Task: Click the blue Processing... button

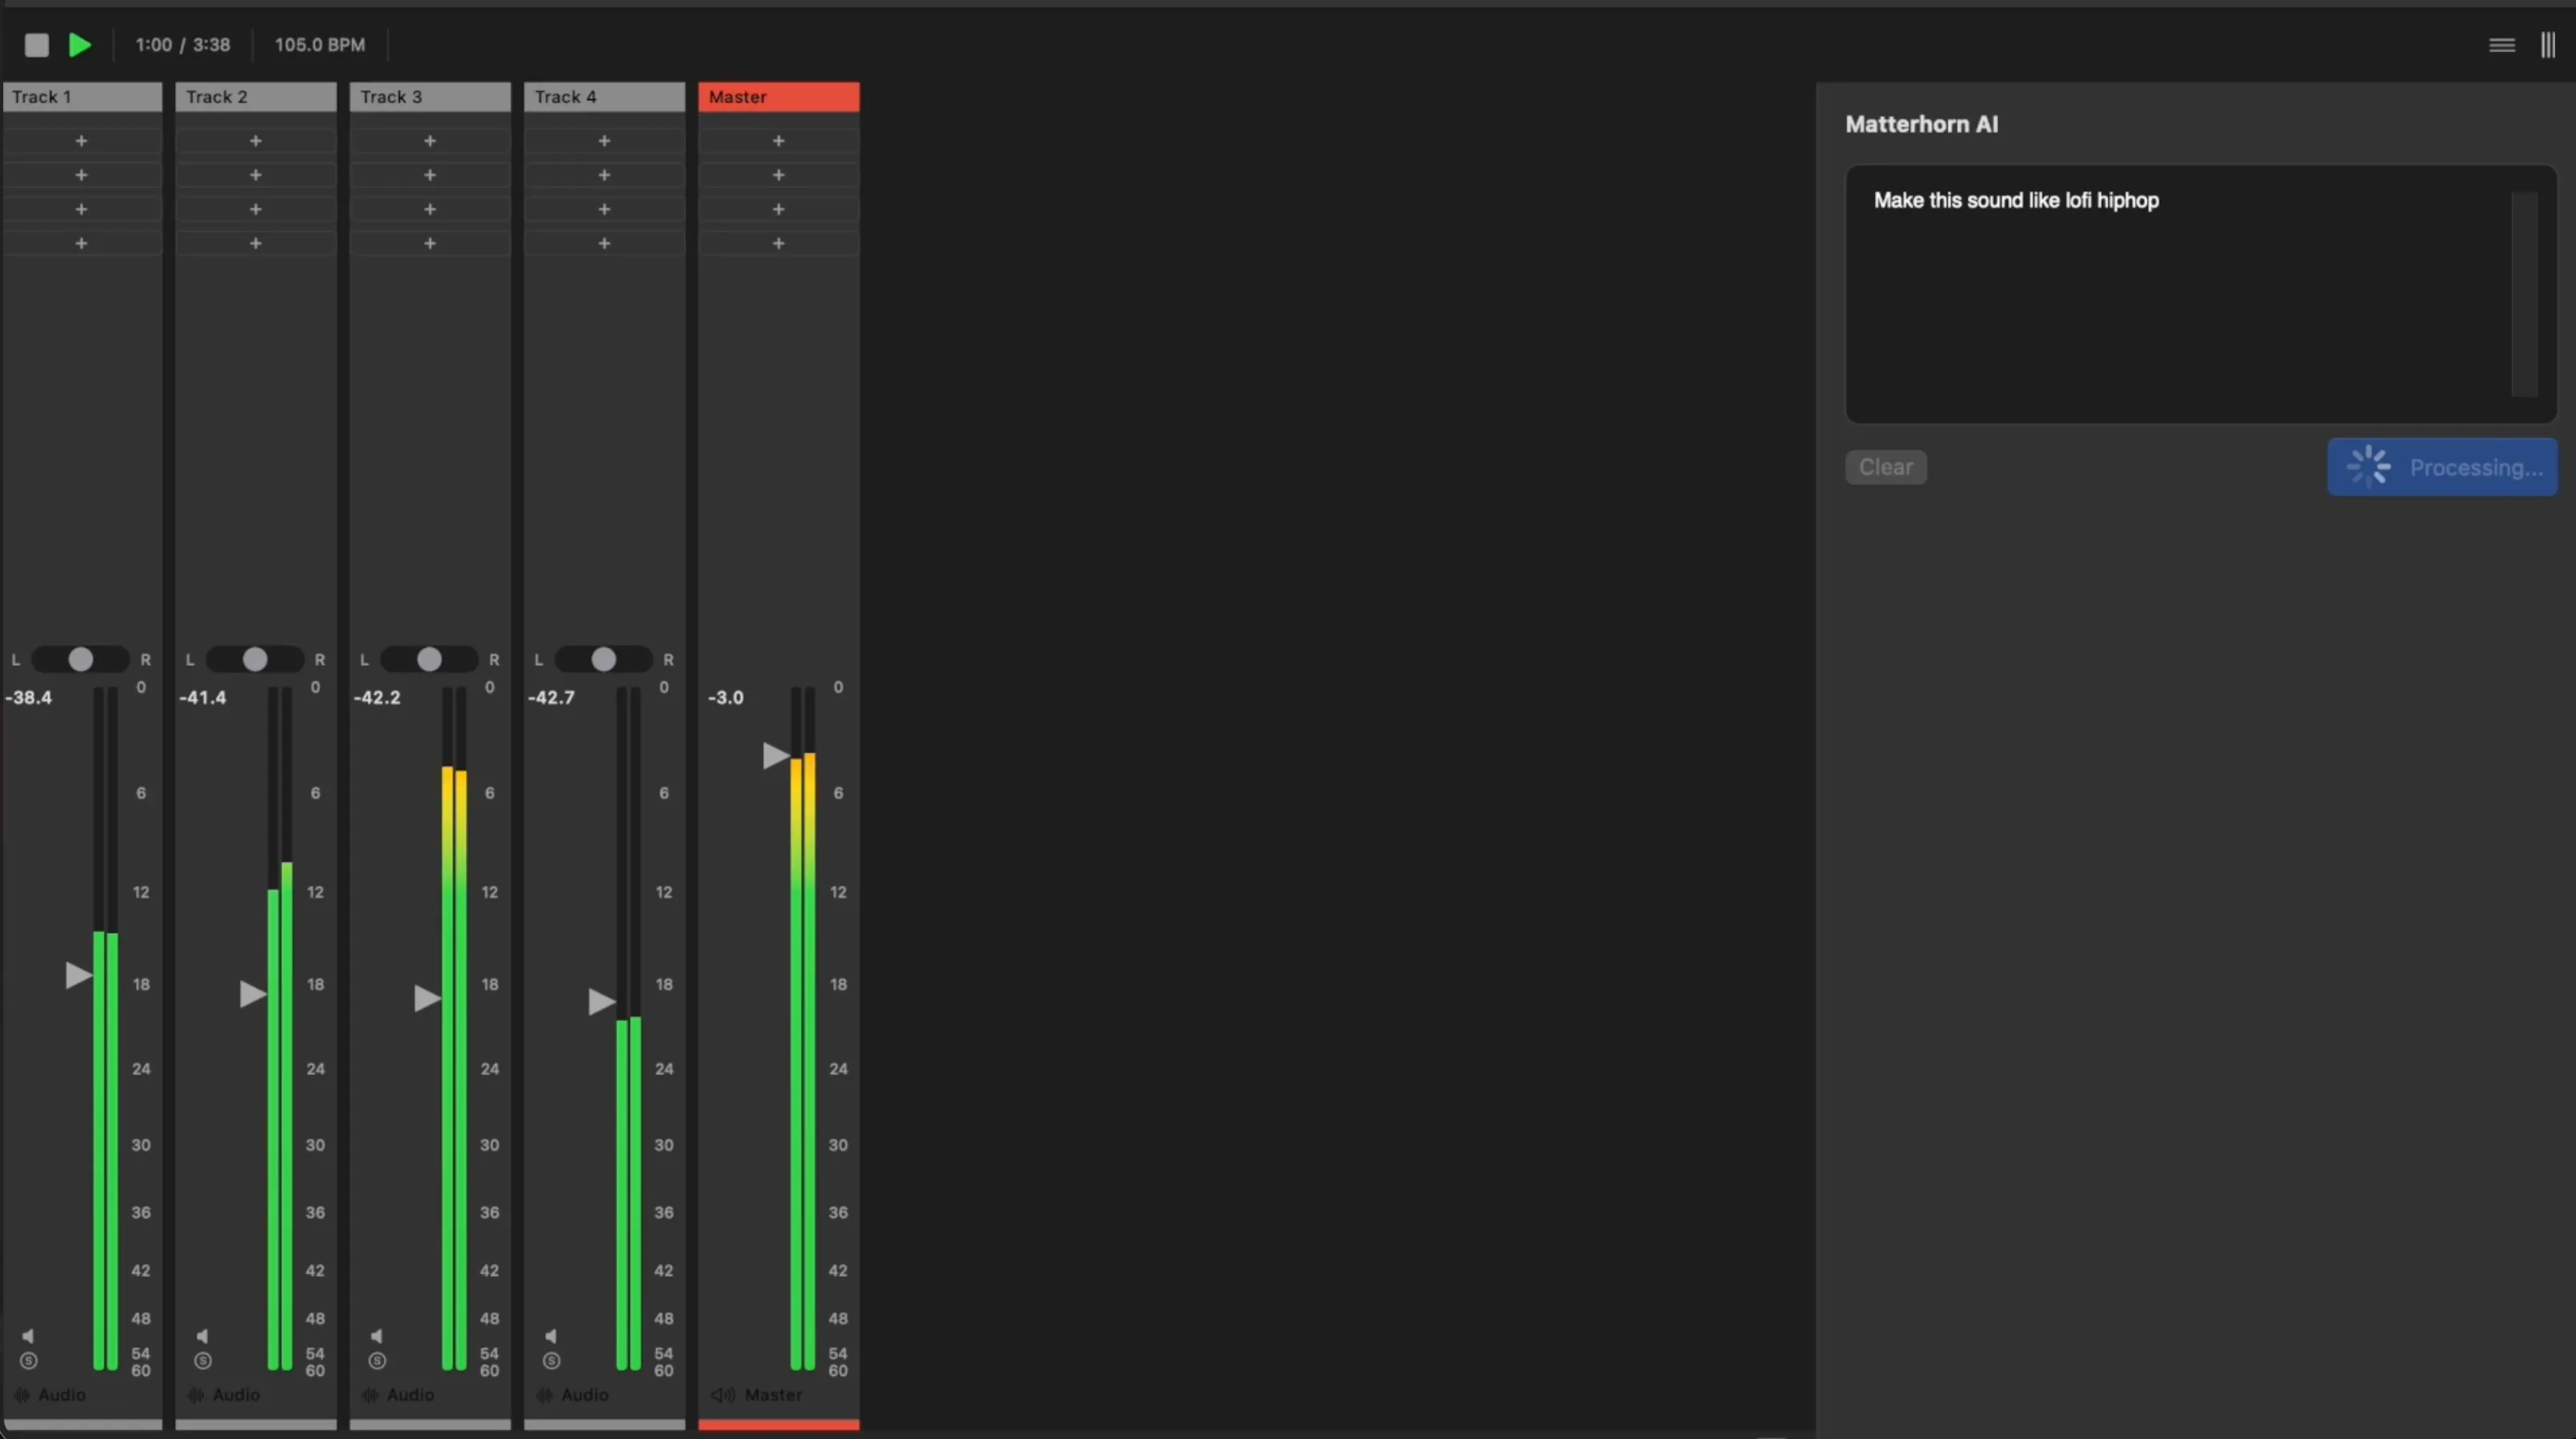Action: (x=2442, y=467)
